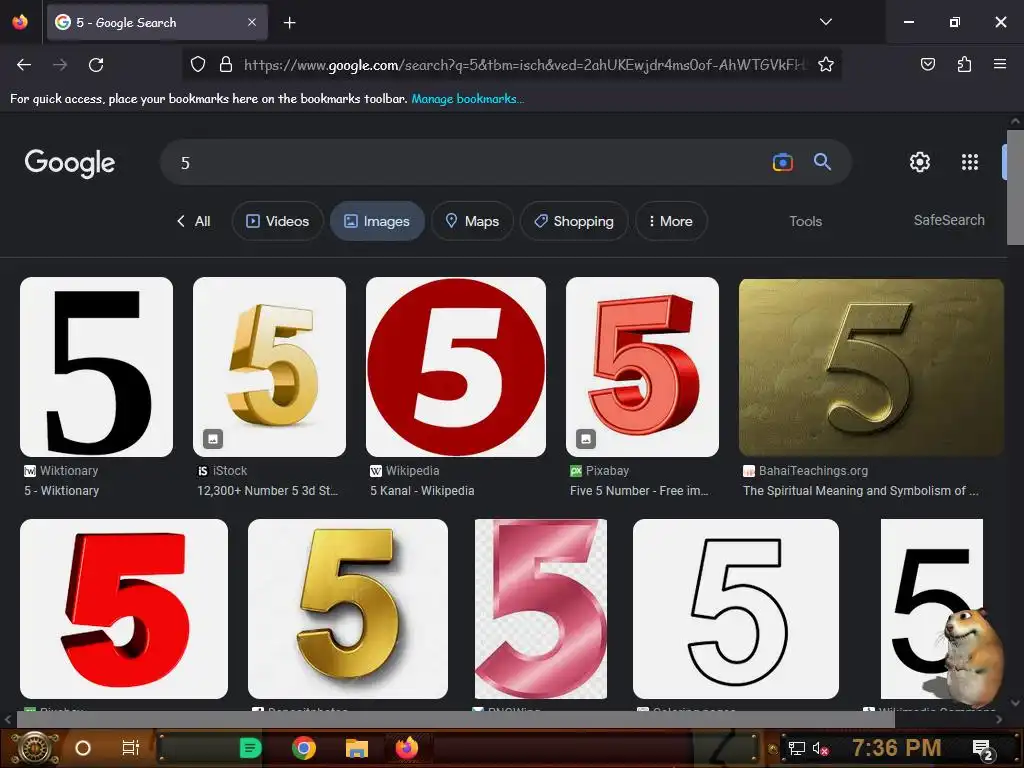Image resolution: width=1024 pixels, height=768 pixels.
Task: Open Task View on taskbar
Action: tap(131, 748)
